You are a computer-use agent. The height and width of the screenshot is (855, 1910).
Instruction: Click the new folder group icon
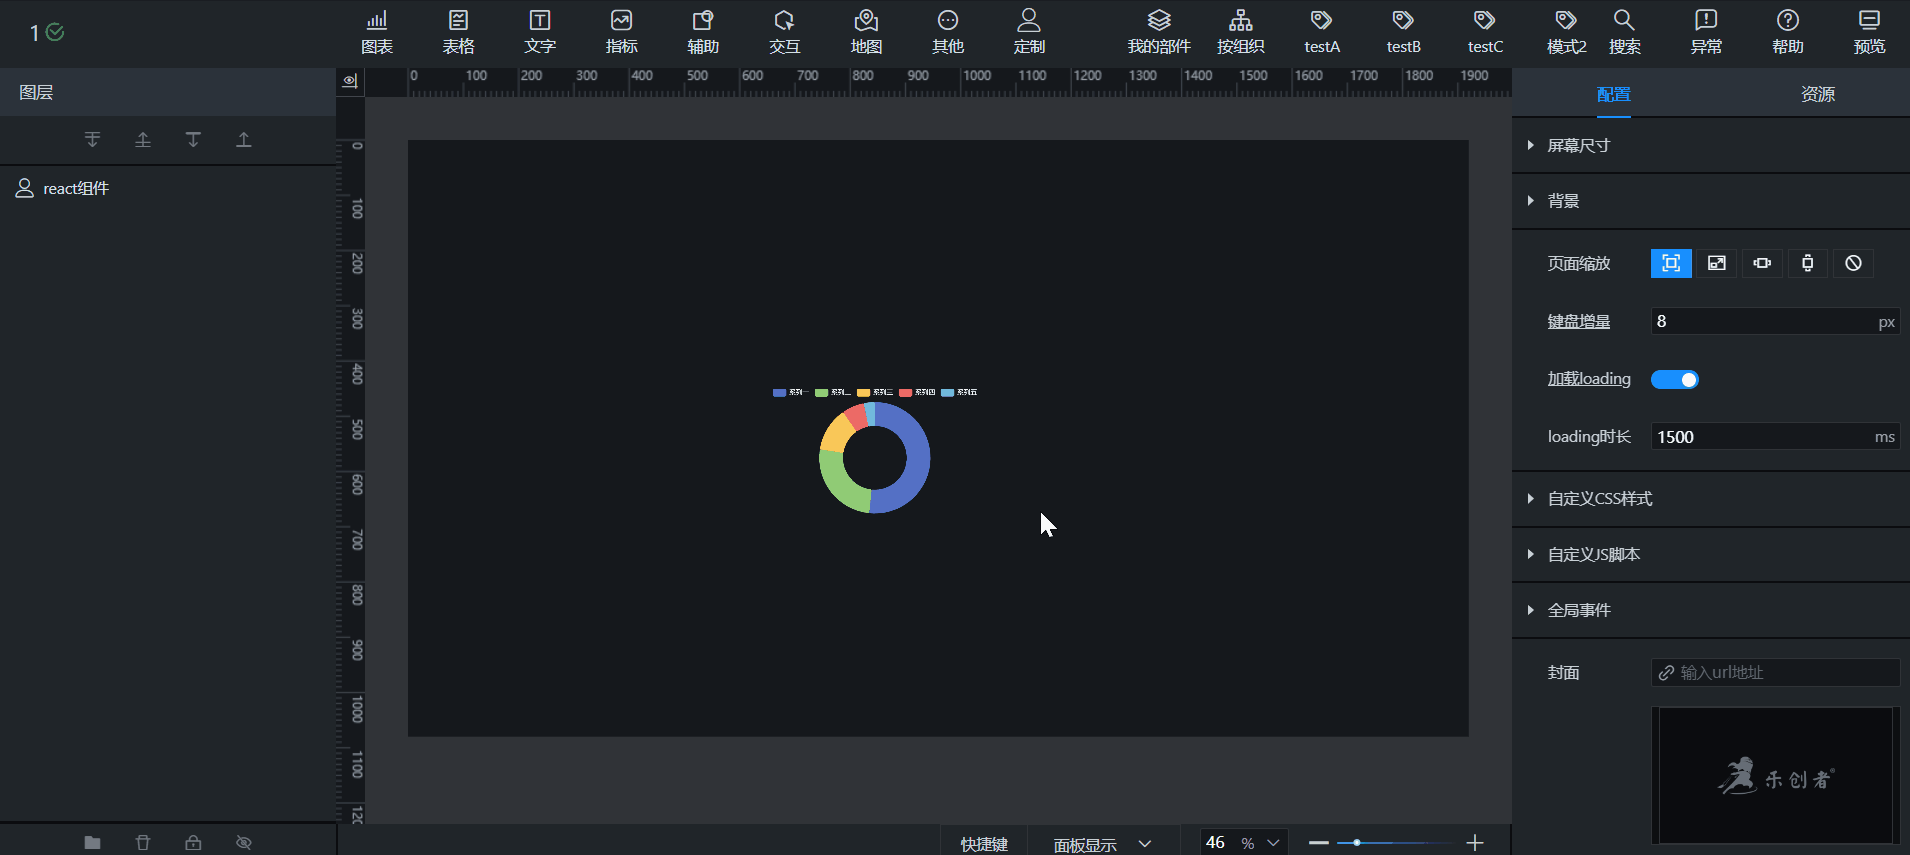92,842
